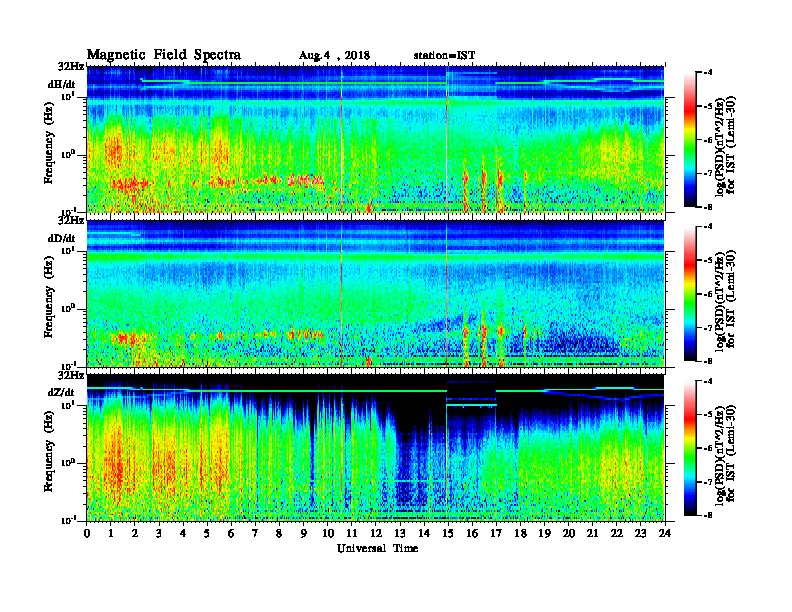Click the '16' hour tick label
The width and height of the screenshot is (792, 612).
tap(472, 534)
